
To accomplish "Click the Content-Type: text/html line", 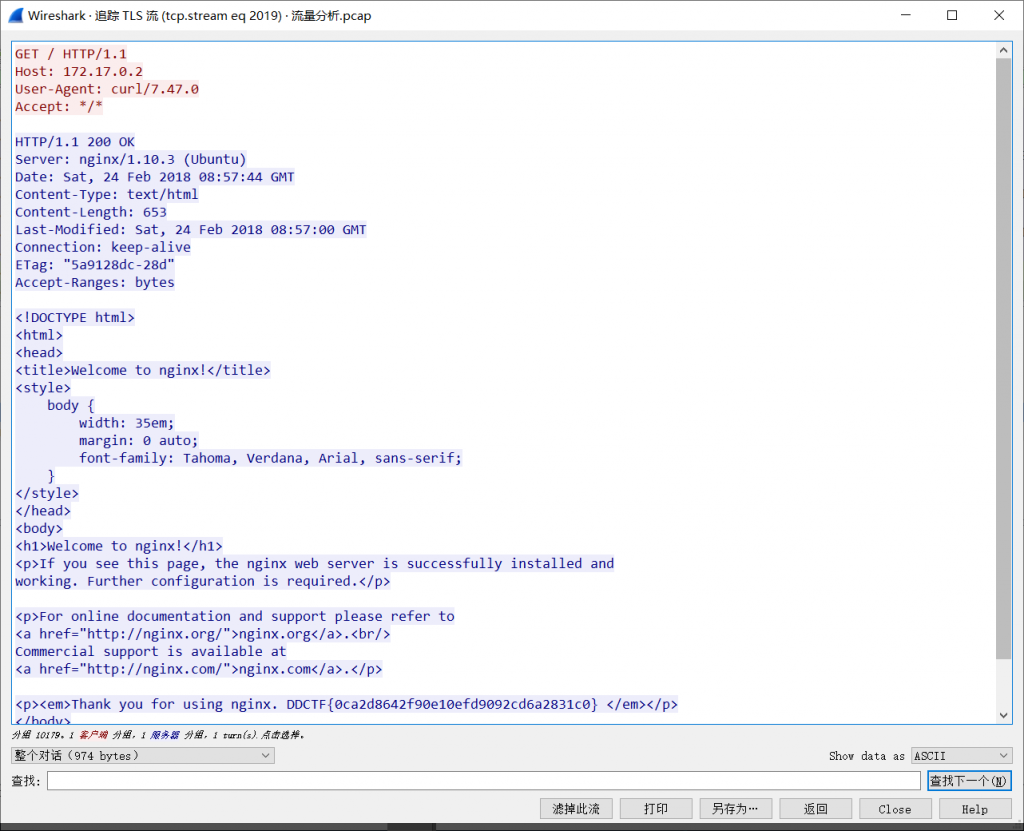I will (107, 195).
